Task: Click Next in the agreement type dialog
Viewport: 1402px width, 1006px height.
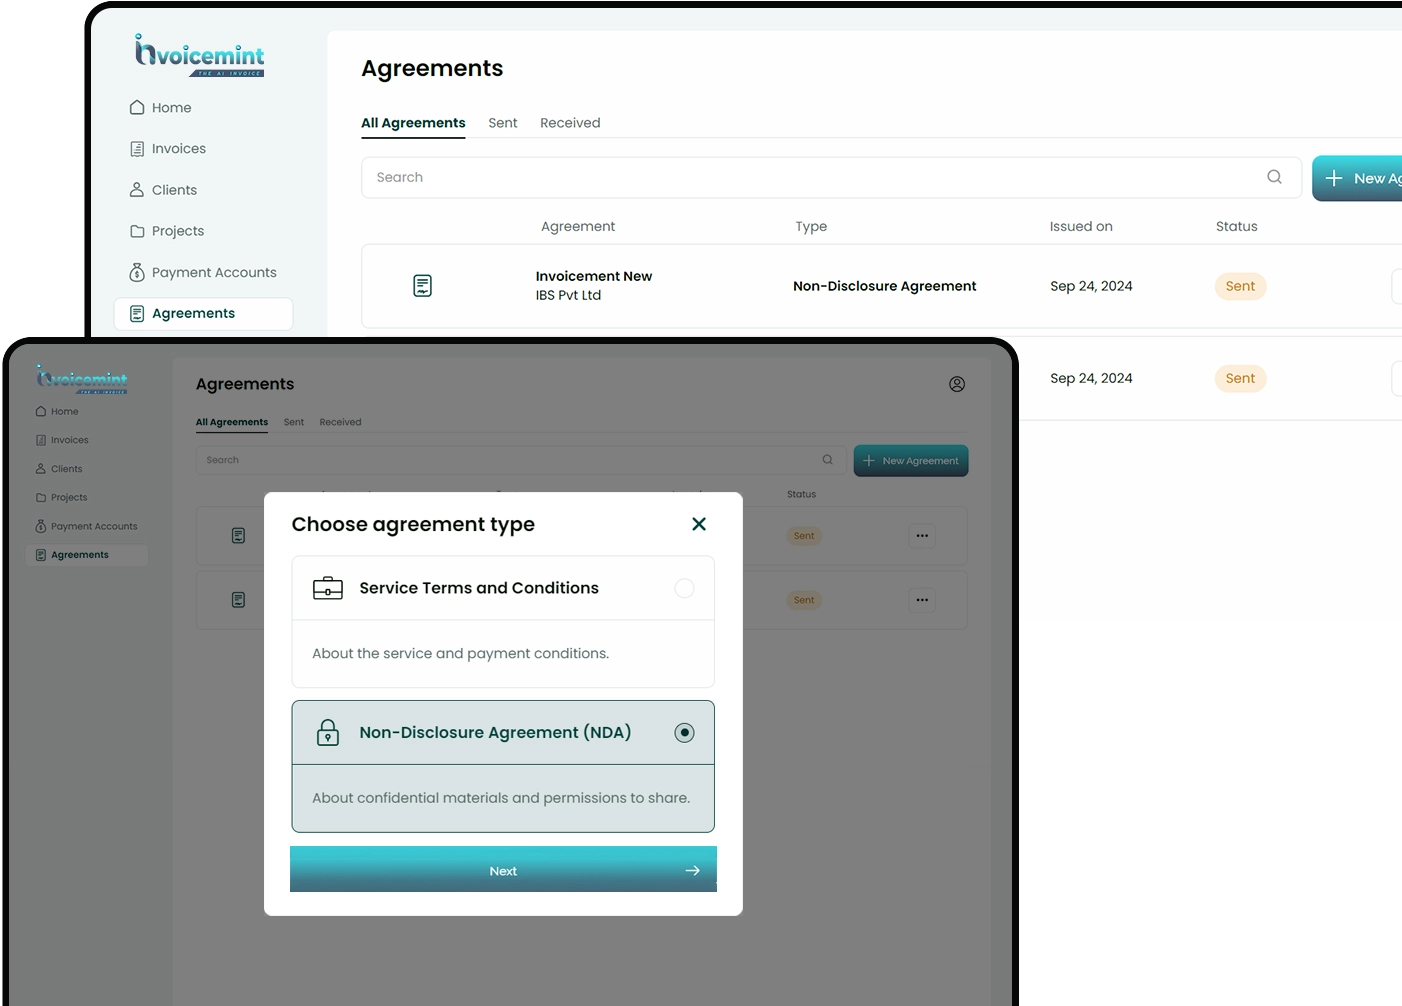Action: [x=503, y=870]
